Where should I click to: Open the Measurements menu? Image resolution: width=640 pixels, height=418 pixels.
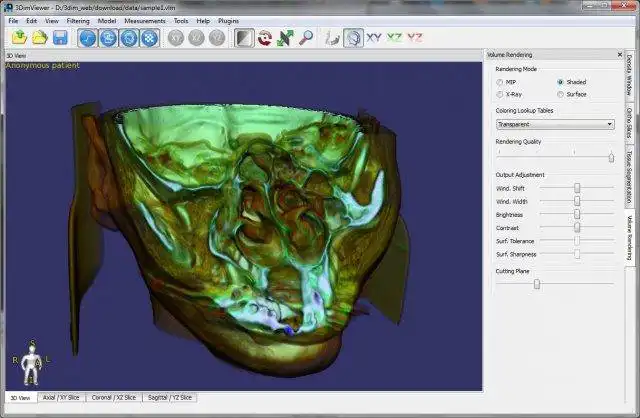(x=145, y=21)
